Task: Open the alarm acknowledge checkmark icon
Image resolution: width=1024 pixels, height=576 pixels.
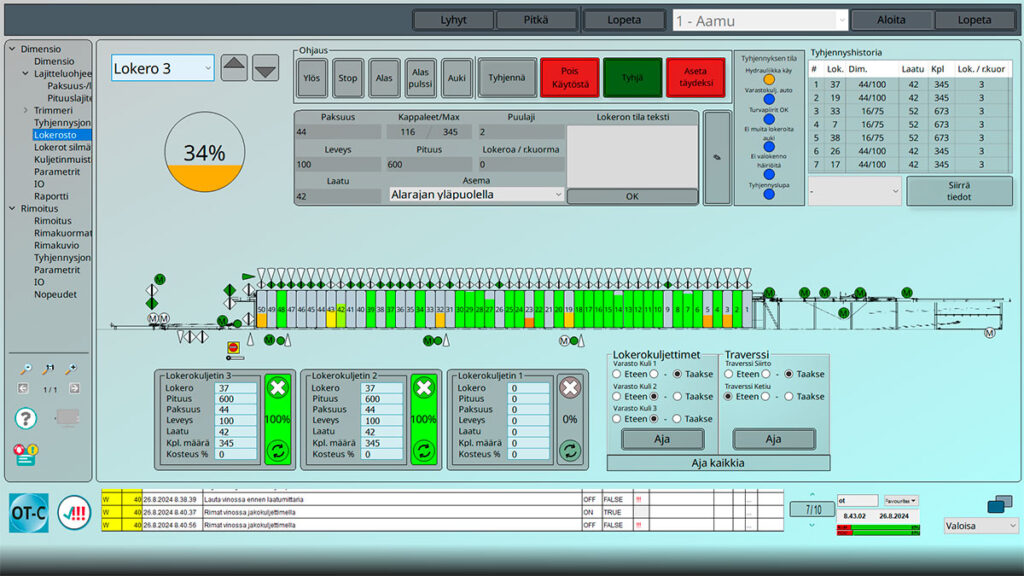Action: tap(74, 513)
